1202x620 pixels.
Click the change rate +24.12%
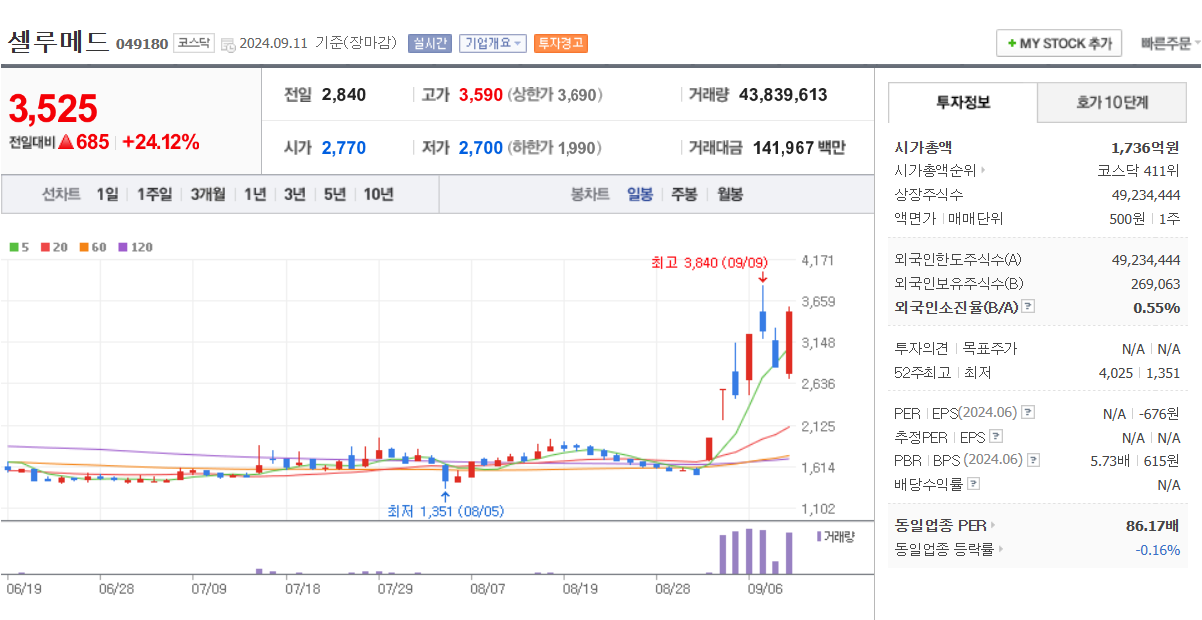[x=160, y=142]
